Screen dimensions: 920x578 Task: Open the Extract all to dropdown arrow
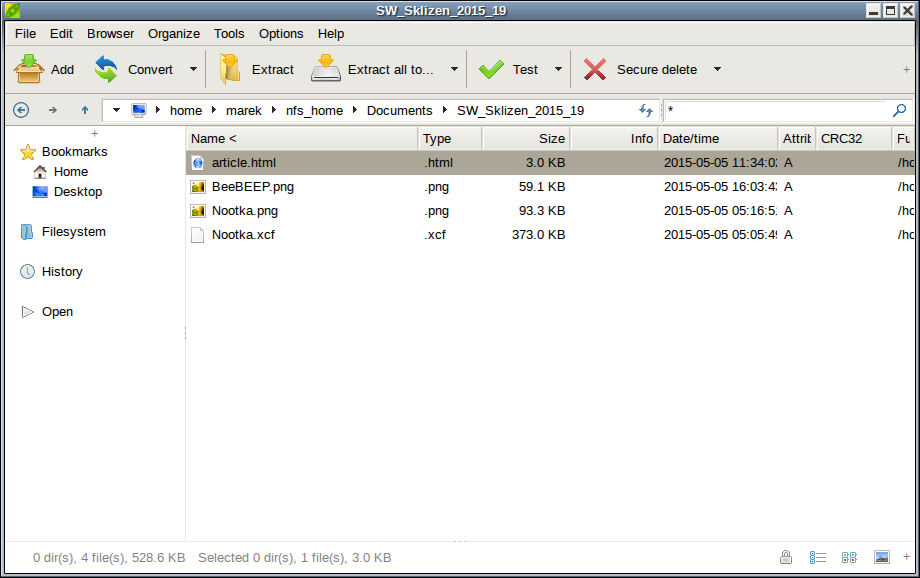pyautogui.click(x=454, y=69)
